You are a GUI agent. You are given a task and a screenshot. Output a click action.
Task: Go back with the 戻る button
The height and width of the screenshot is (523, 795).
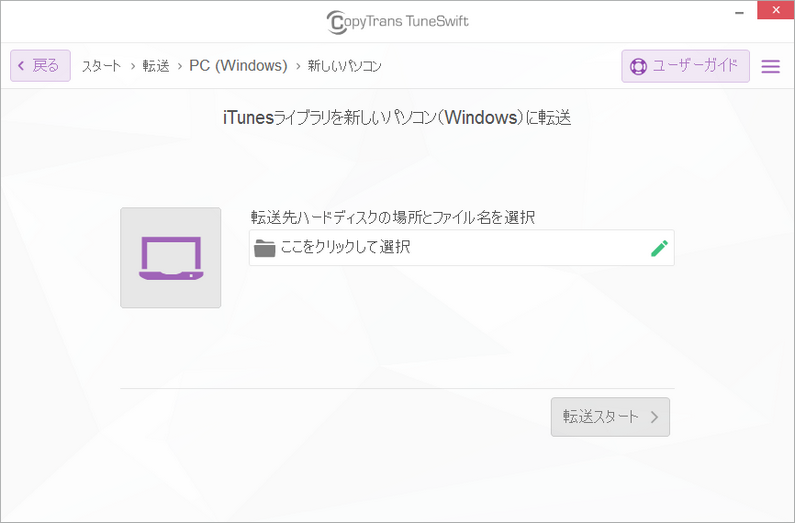(40, 65)
